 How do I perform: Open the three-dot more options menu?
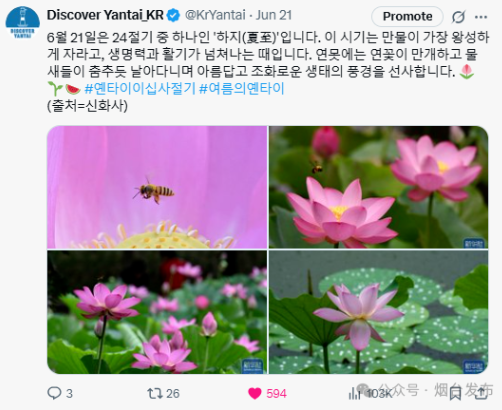coord(481,17)
